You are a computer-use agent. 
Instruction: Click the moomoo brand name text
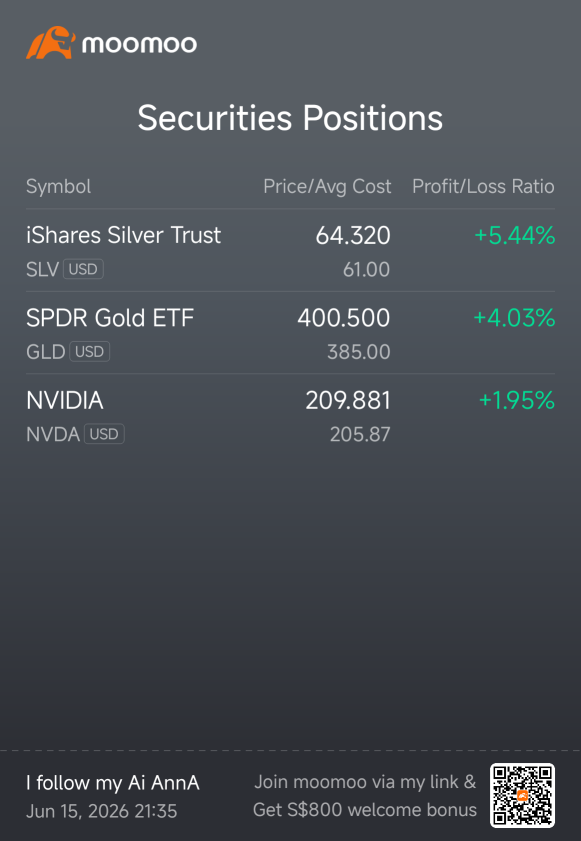[x=139, y=44]
